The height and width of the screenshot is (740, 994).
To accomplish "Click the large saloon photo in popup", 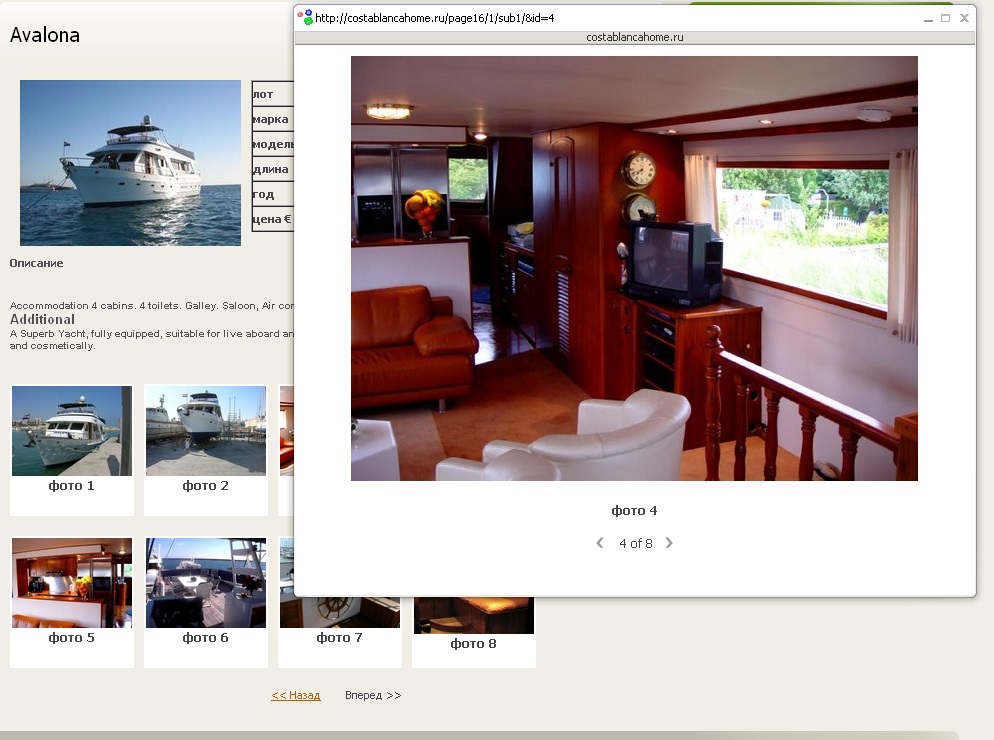I will coord(634,268).
